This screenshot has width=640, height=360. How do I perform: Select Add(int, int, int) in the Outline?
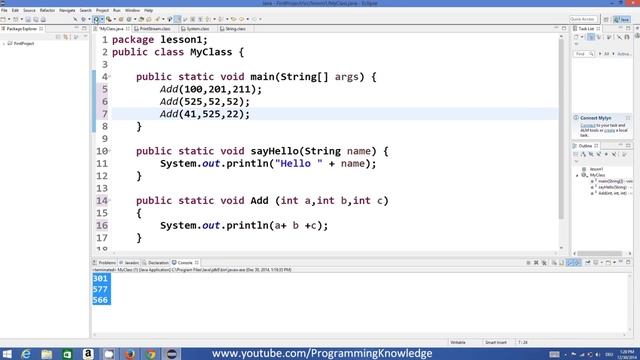point(611,193)
